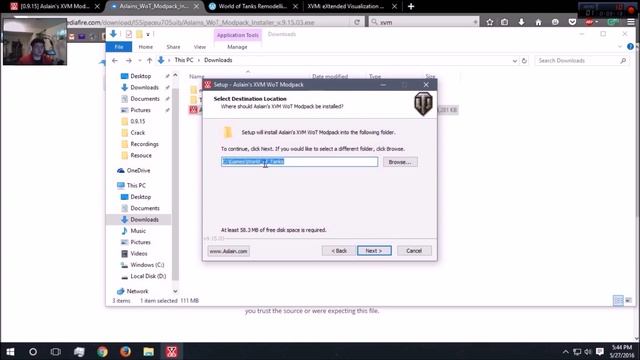Open Videos under This PC
This screenshot has width=640, height=360.
pyautogui.click(x=139, y=253)
